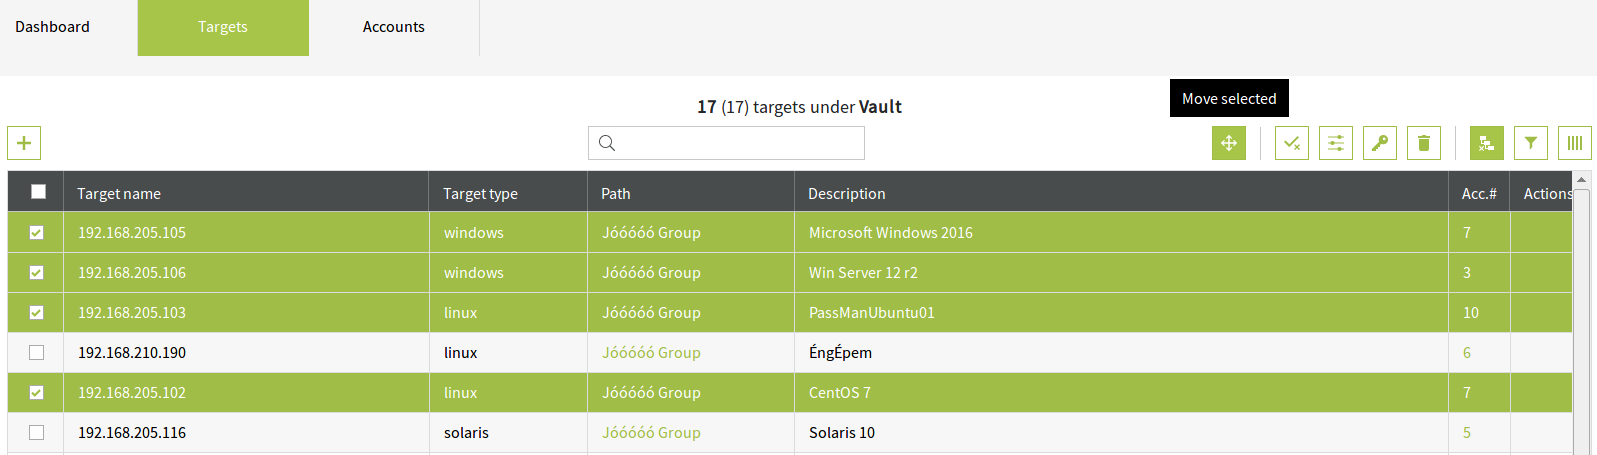
Task: Click the add new target plus button
Action: (x=24, y=143)
